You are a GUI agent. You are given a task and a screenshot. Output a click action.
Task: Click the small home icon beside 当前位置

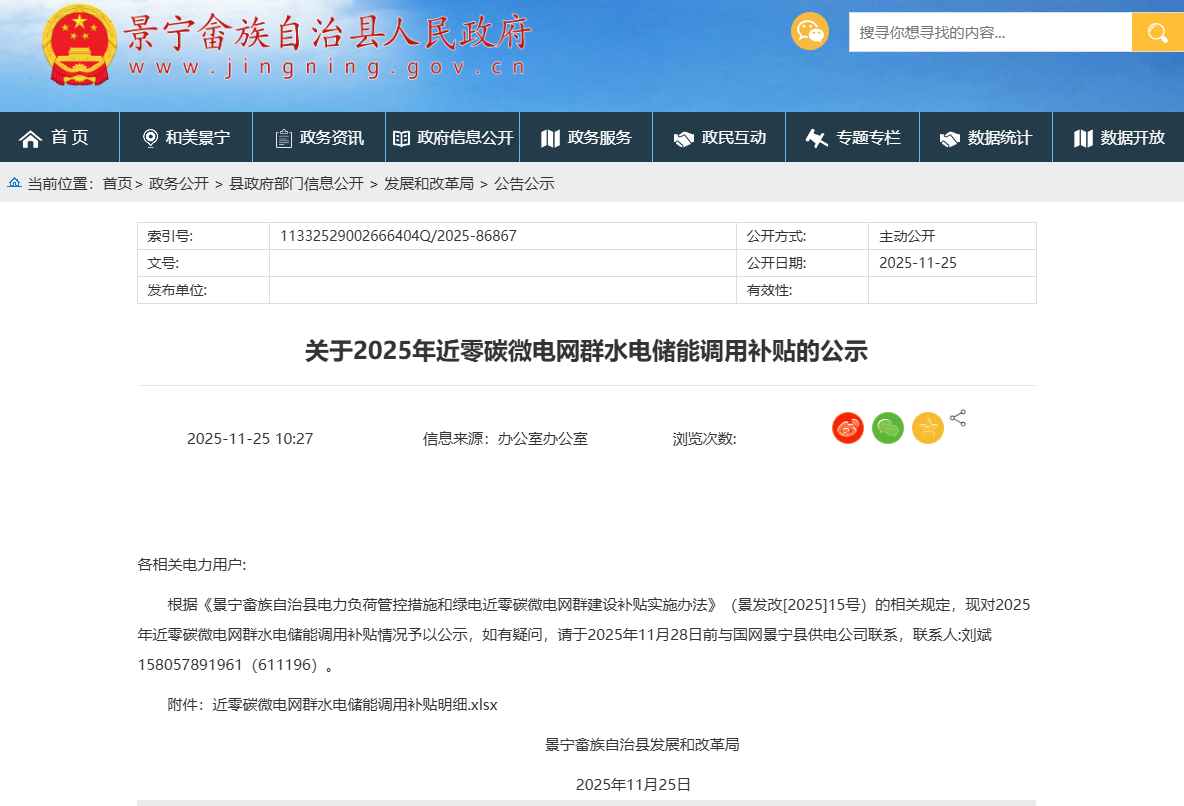(x=15, y=183)
